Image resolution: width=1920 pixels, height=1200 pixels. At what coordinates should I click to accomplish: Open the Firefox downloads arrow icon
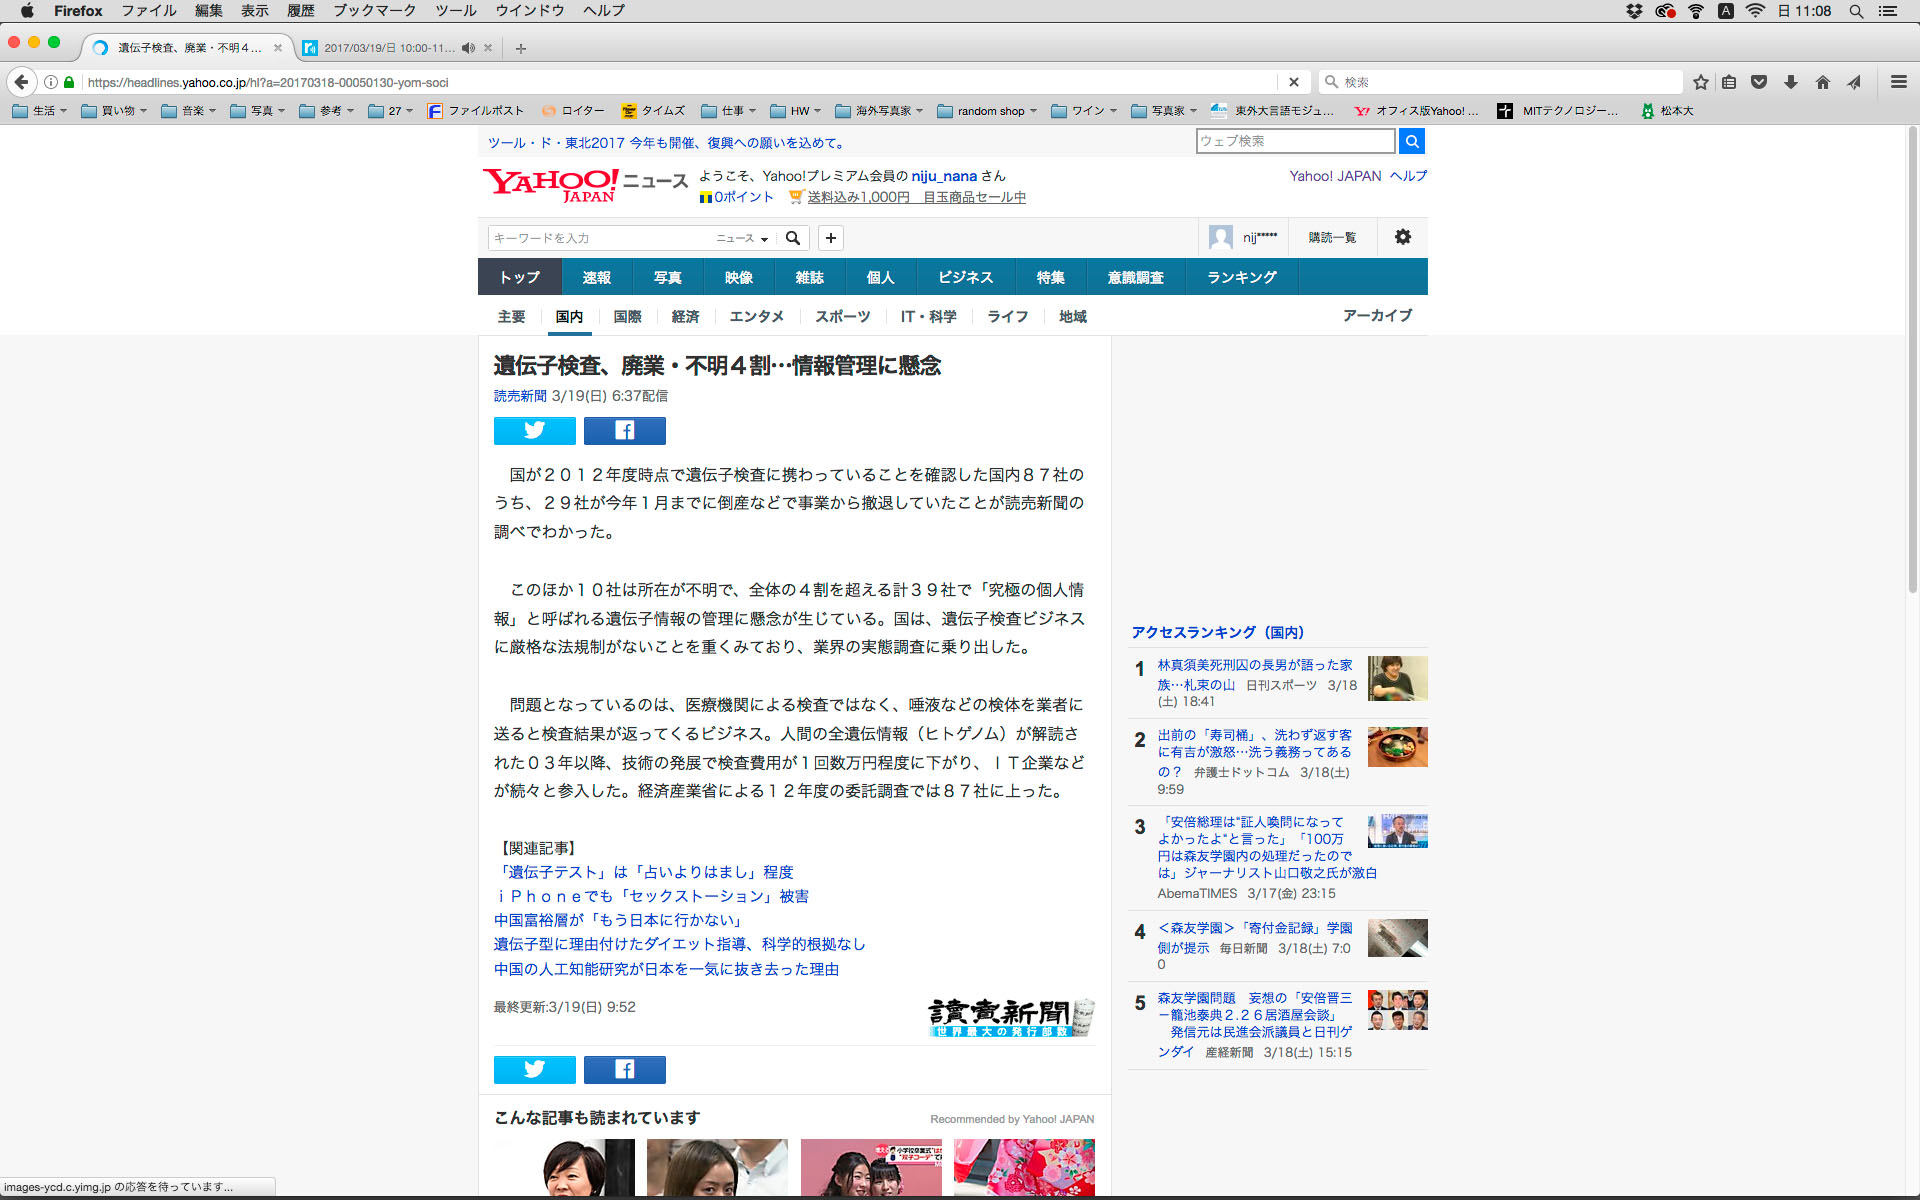pos(1791,82)
